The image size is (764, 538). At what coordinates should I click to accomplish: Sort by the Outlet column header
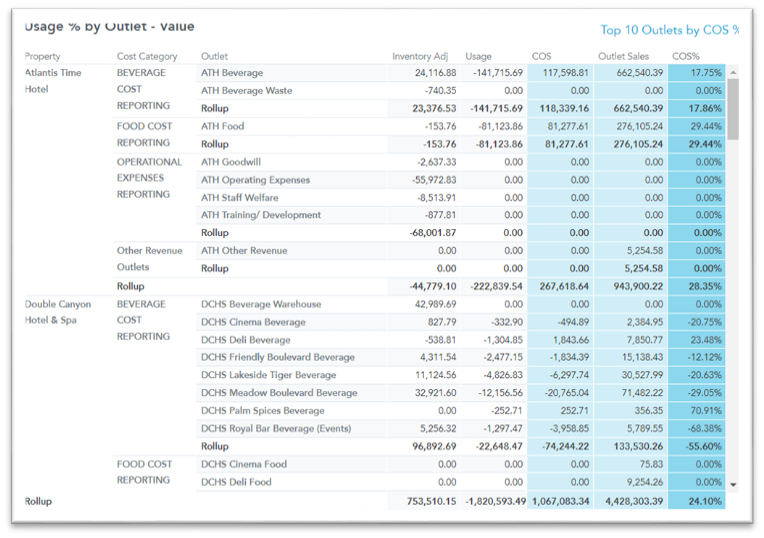(x=214, y=57)
